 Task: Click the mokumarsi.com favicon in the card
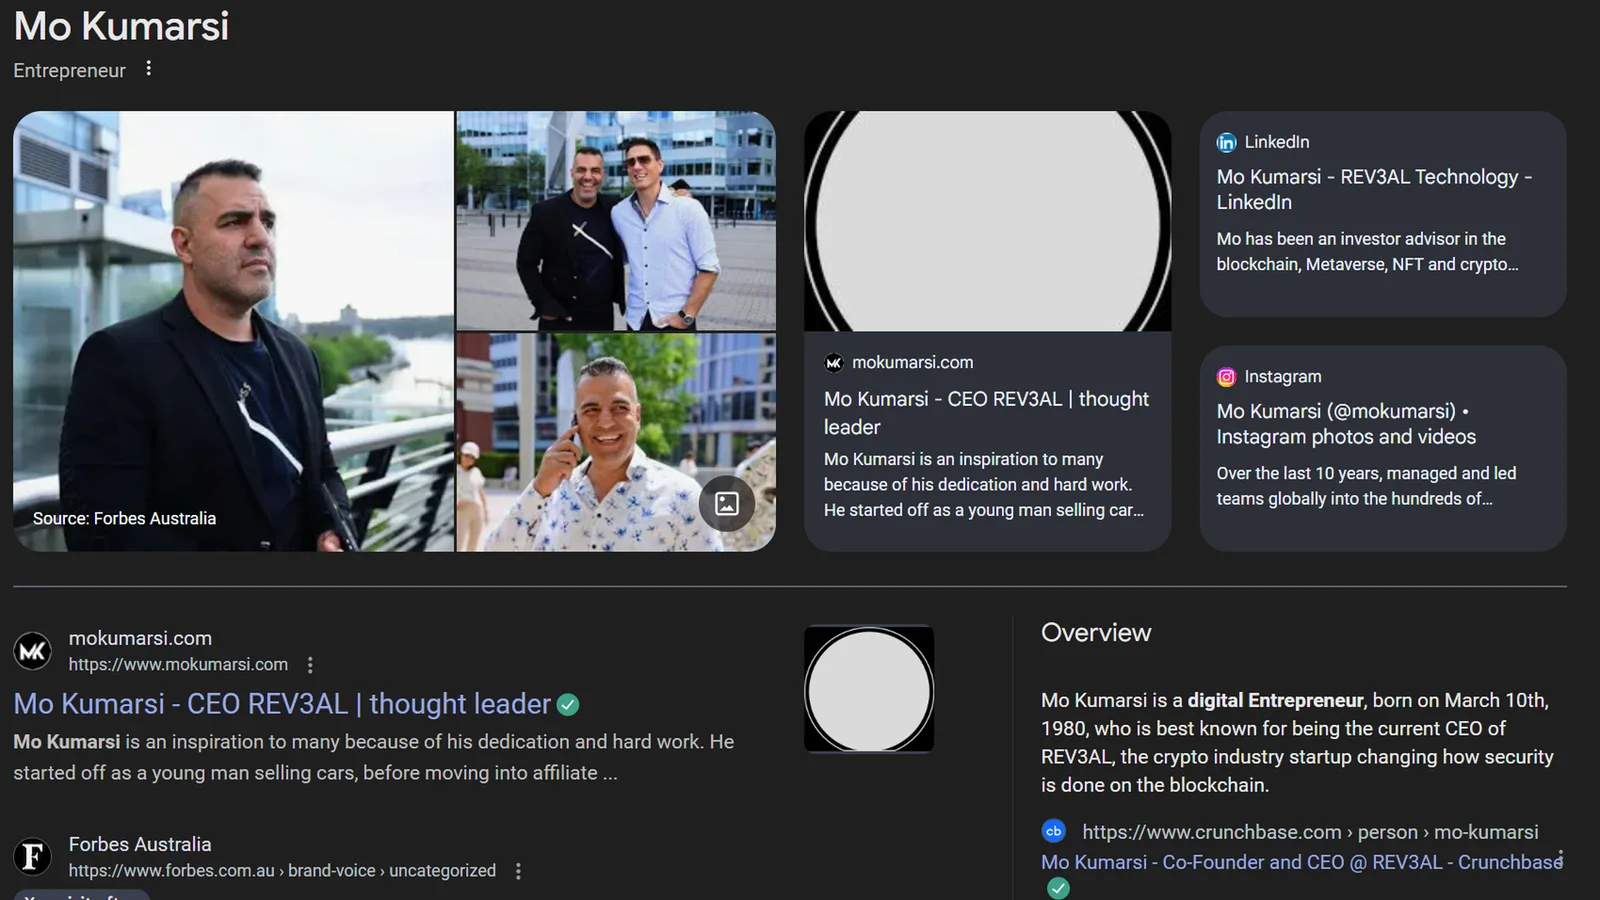pos(834,363)
